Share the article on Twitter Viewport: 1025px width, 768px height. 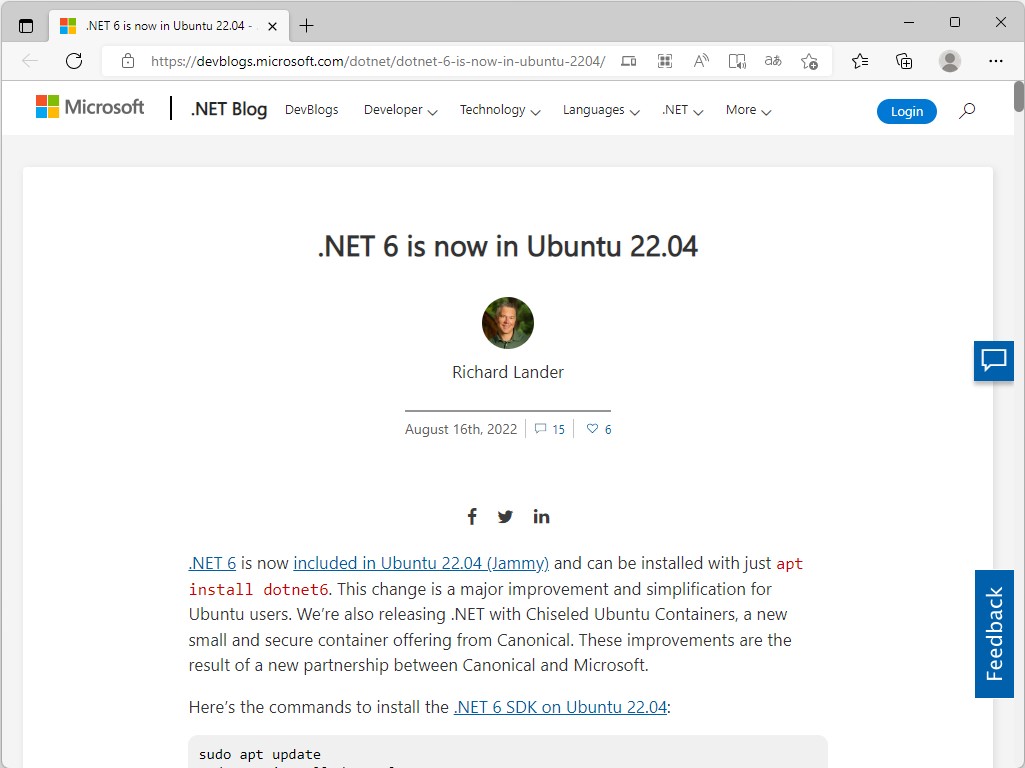505,516
